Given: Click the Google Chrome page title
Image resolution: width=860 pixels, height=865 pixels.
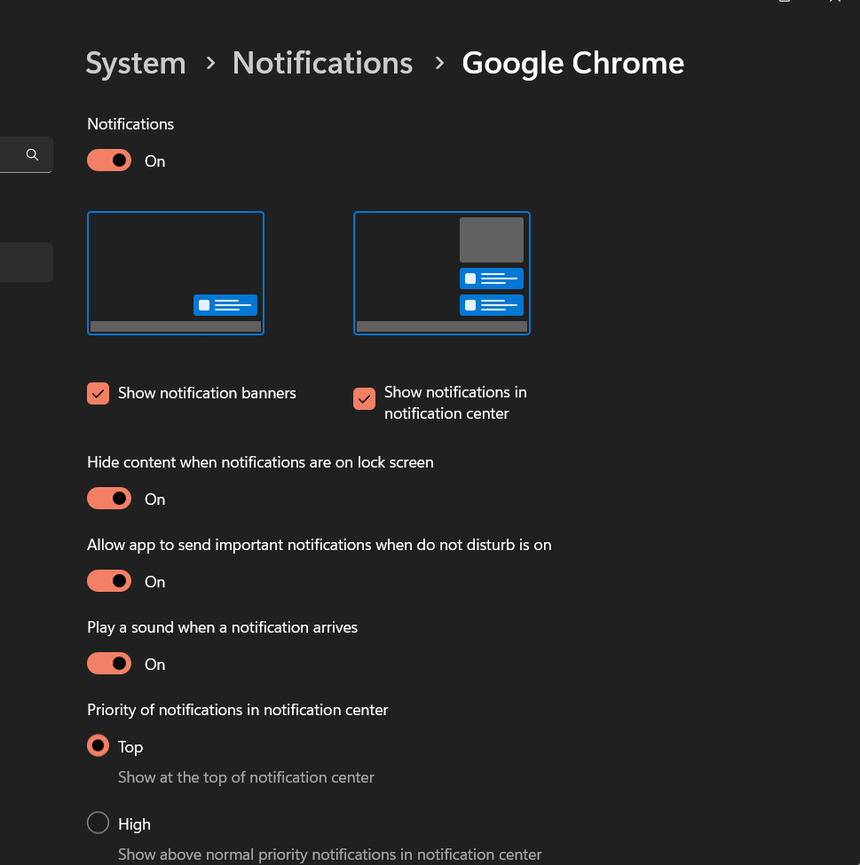Looking at the screenshot, I should (573, 63).
